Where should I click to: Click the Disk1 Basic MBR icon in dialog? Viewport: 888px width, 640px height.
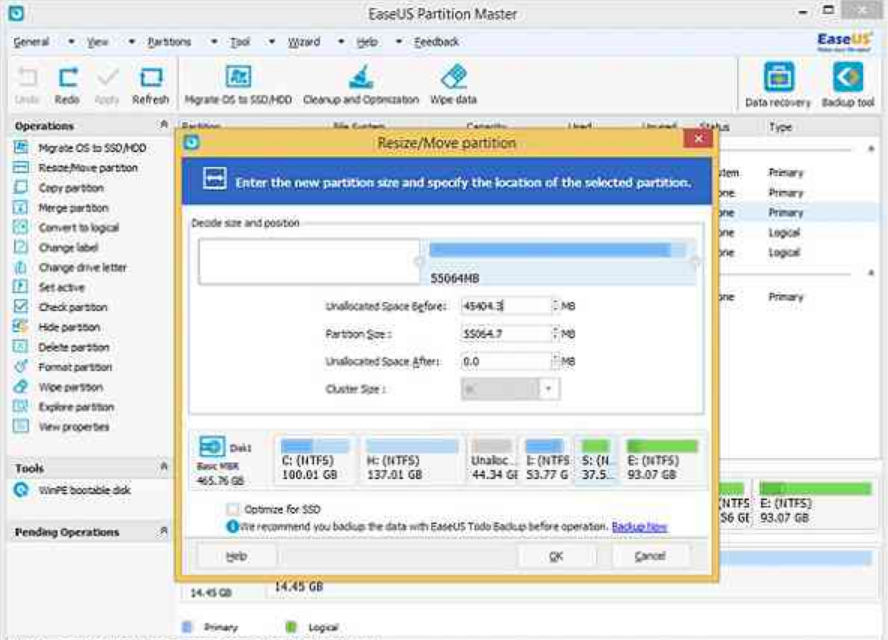coord(212,447)
